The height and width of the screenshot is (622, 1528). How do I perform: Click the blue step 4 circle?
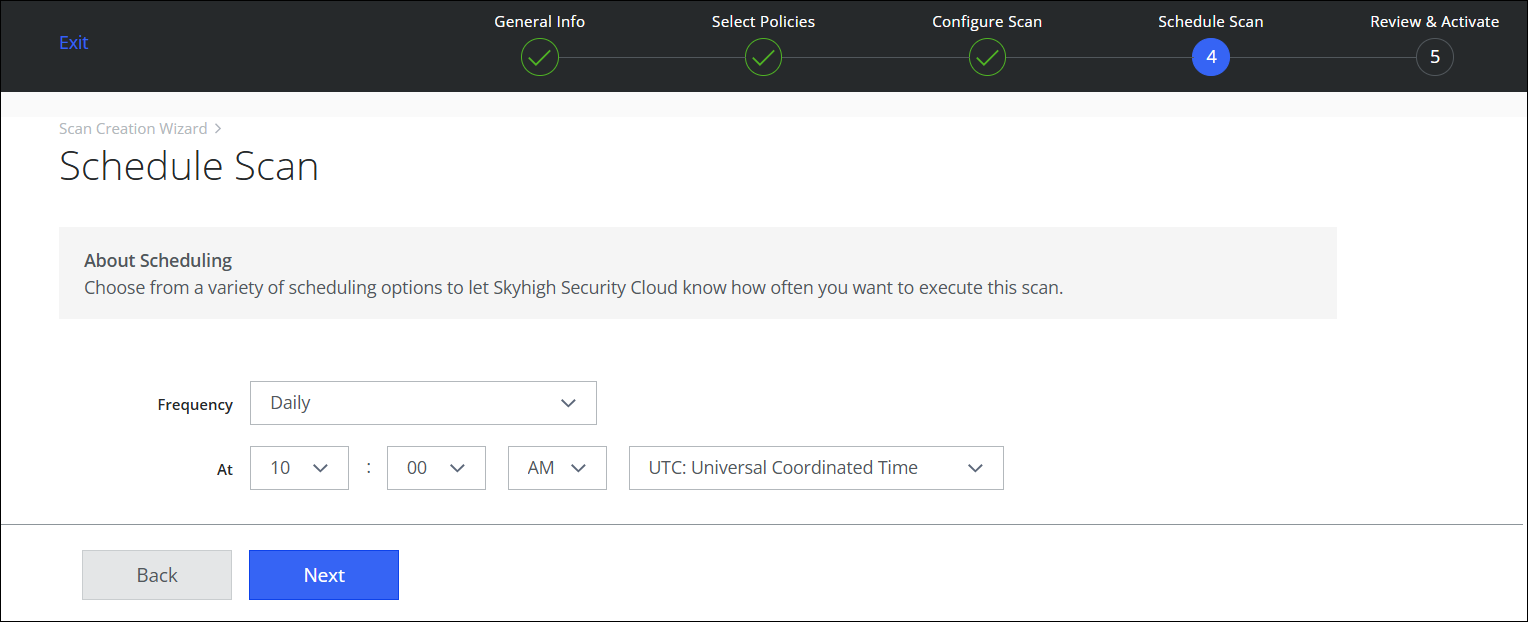[x=1211, y=58]
